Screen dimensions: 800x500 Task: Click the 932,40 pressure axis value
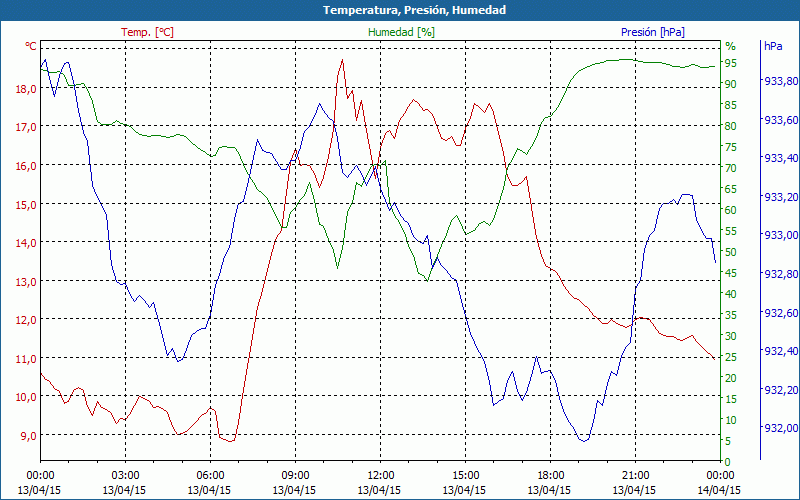pyautogui.click(x=780, y=351)
